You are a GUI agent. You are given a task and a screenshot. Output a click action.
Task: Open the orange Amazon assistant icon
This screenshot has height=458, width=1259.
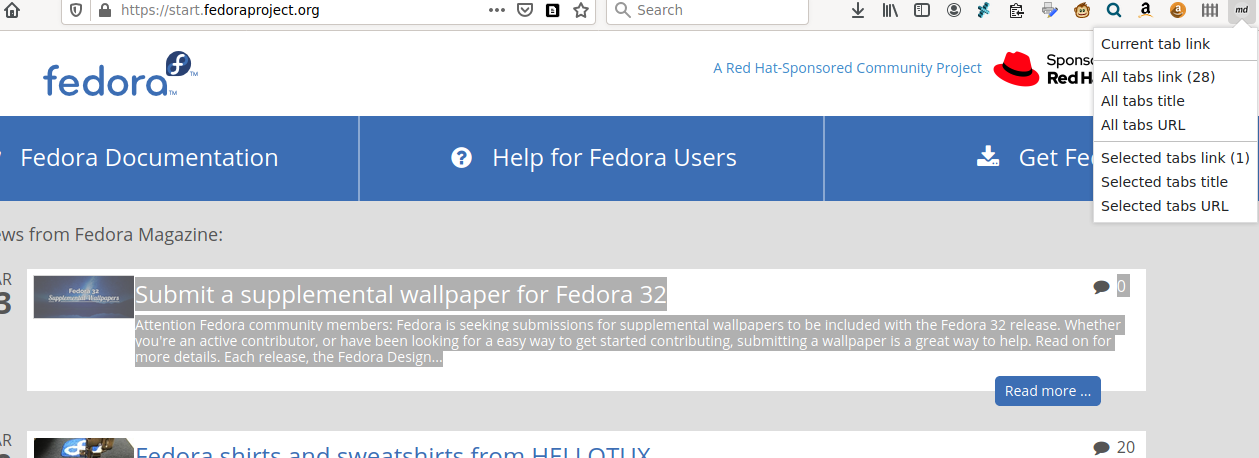click(x=1177, y=10)
